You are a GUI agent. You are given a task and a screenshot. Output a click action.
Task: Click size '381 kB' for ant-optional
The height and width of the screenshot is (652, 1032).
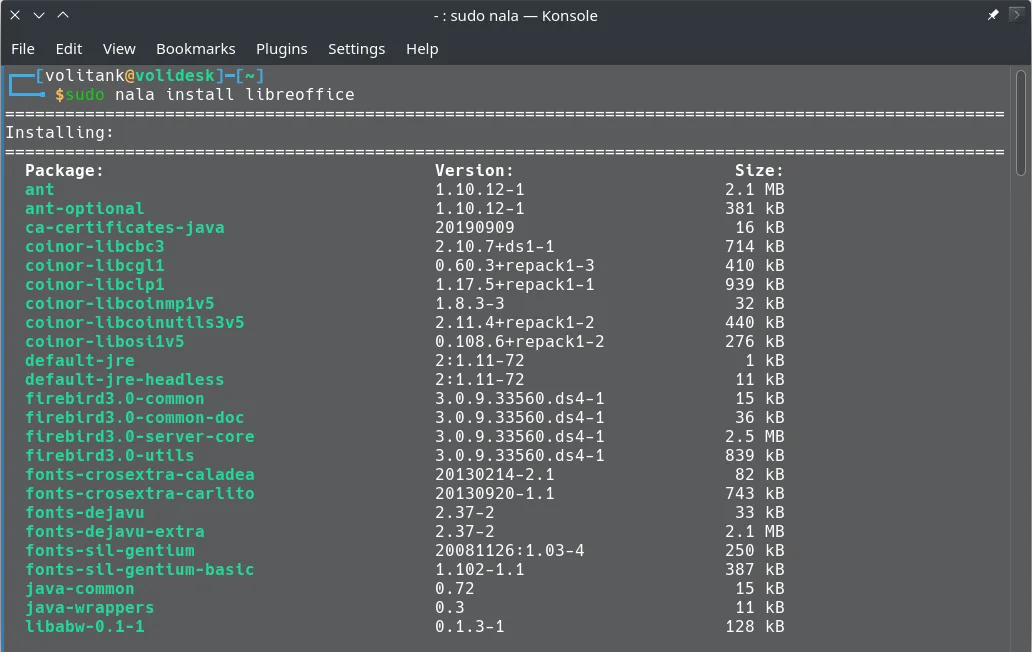point(755,209)
